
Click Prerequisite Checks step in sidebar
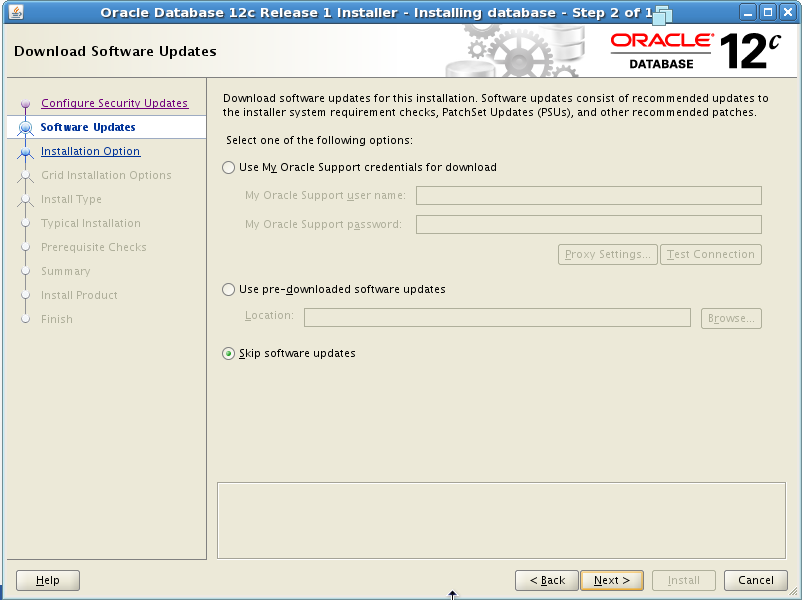[x=94, y=248]
